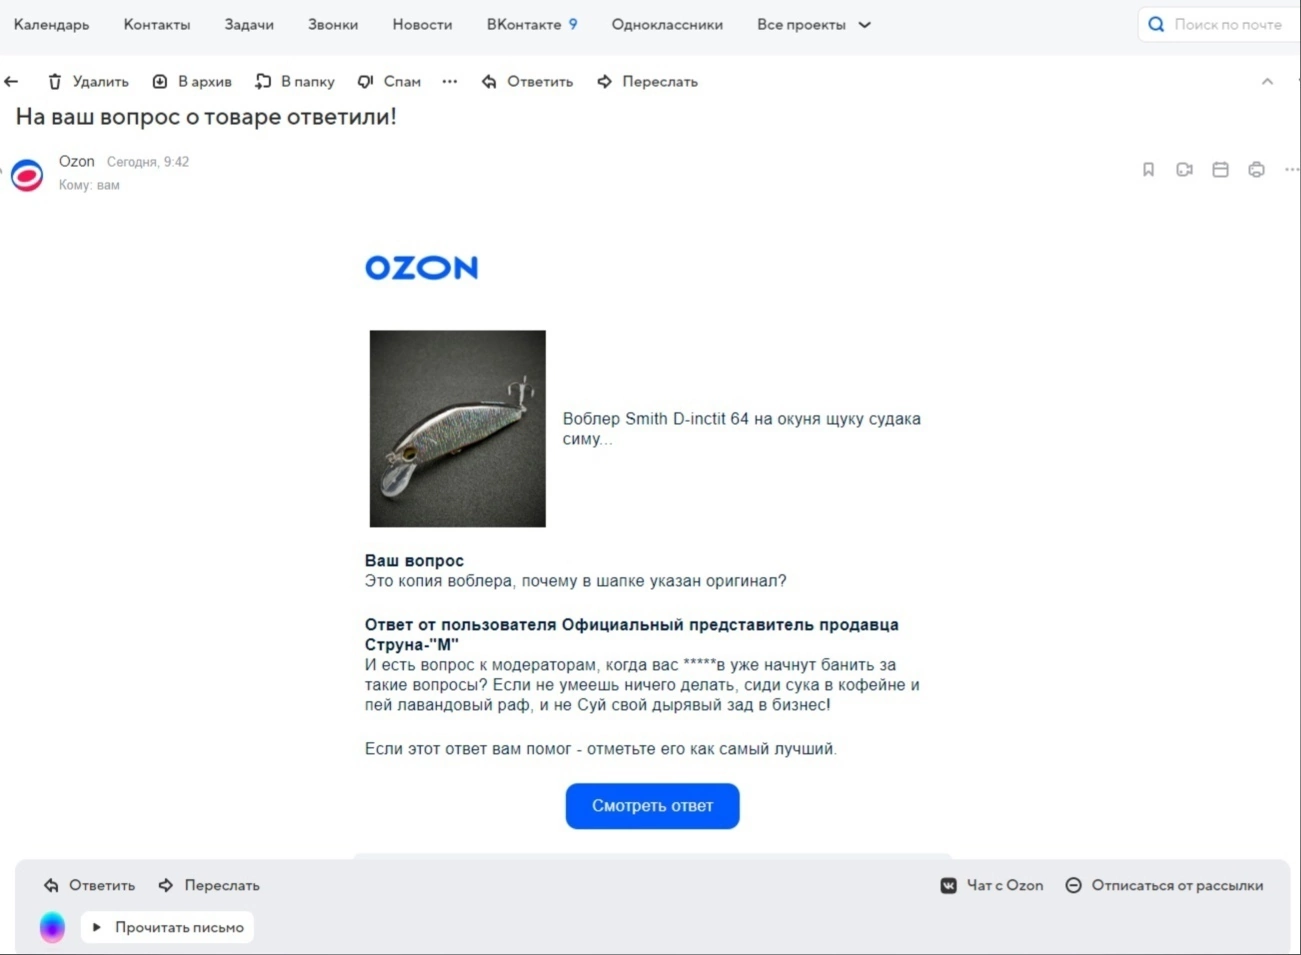Viewport: 1301px width, 955px height.
Task: Click the calendar event icon in header
Action: [1220, 170]
